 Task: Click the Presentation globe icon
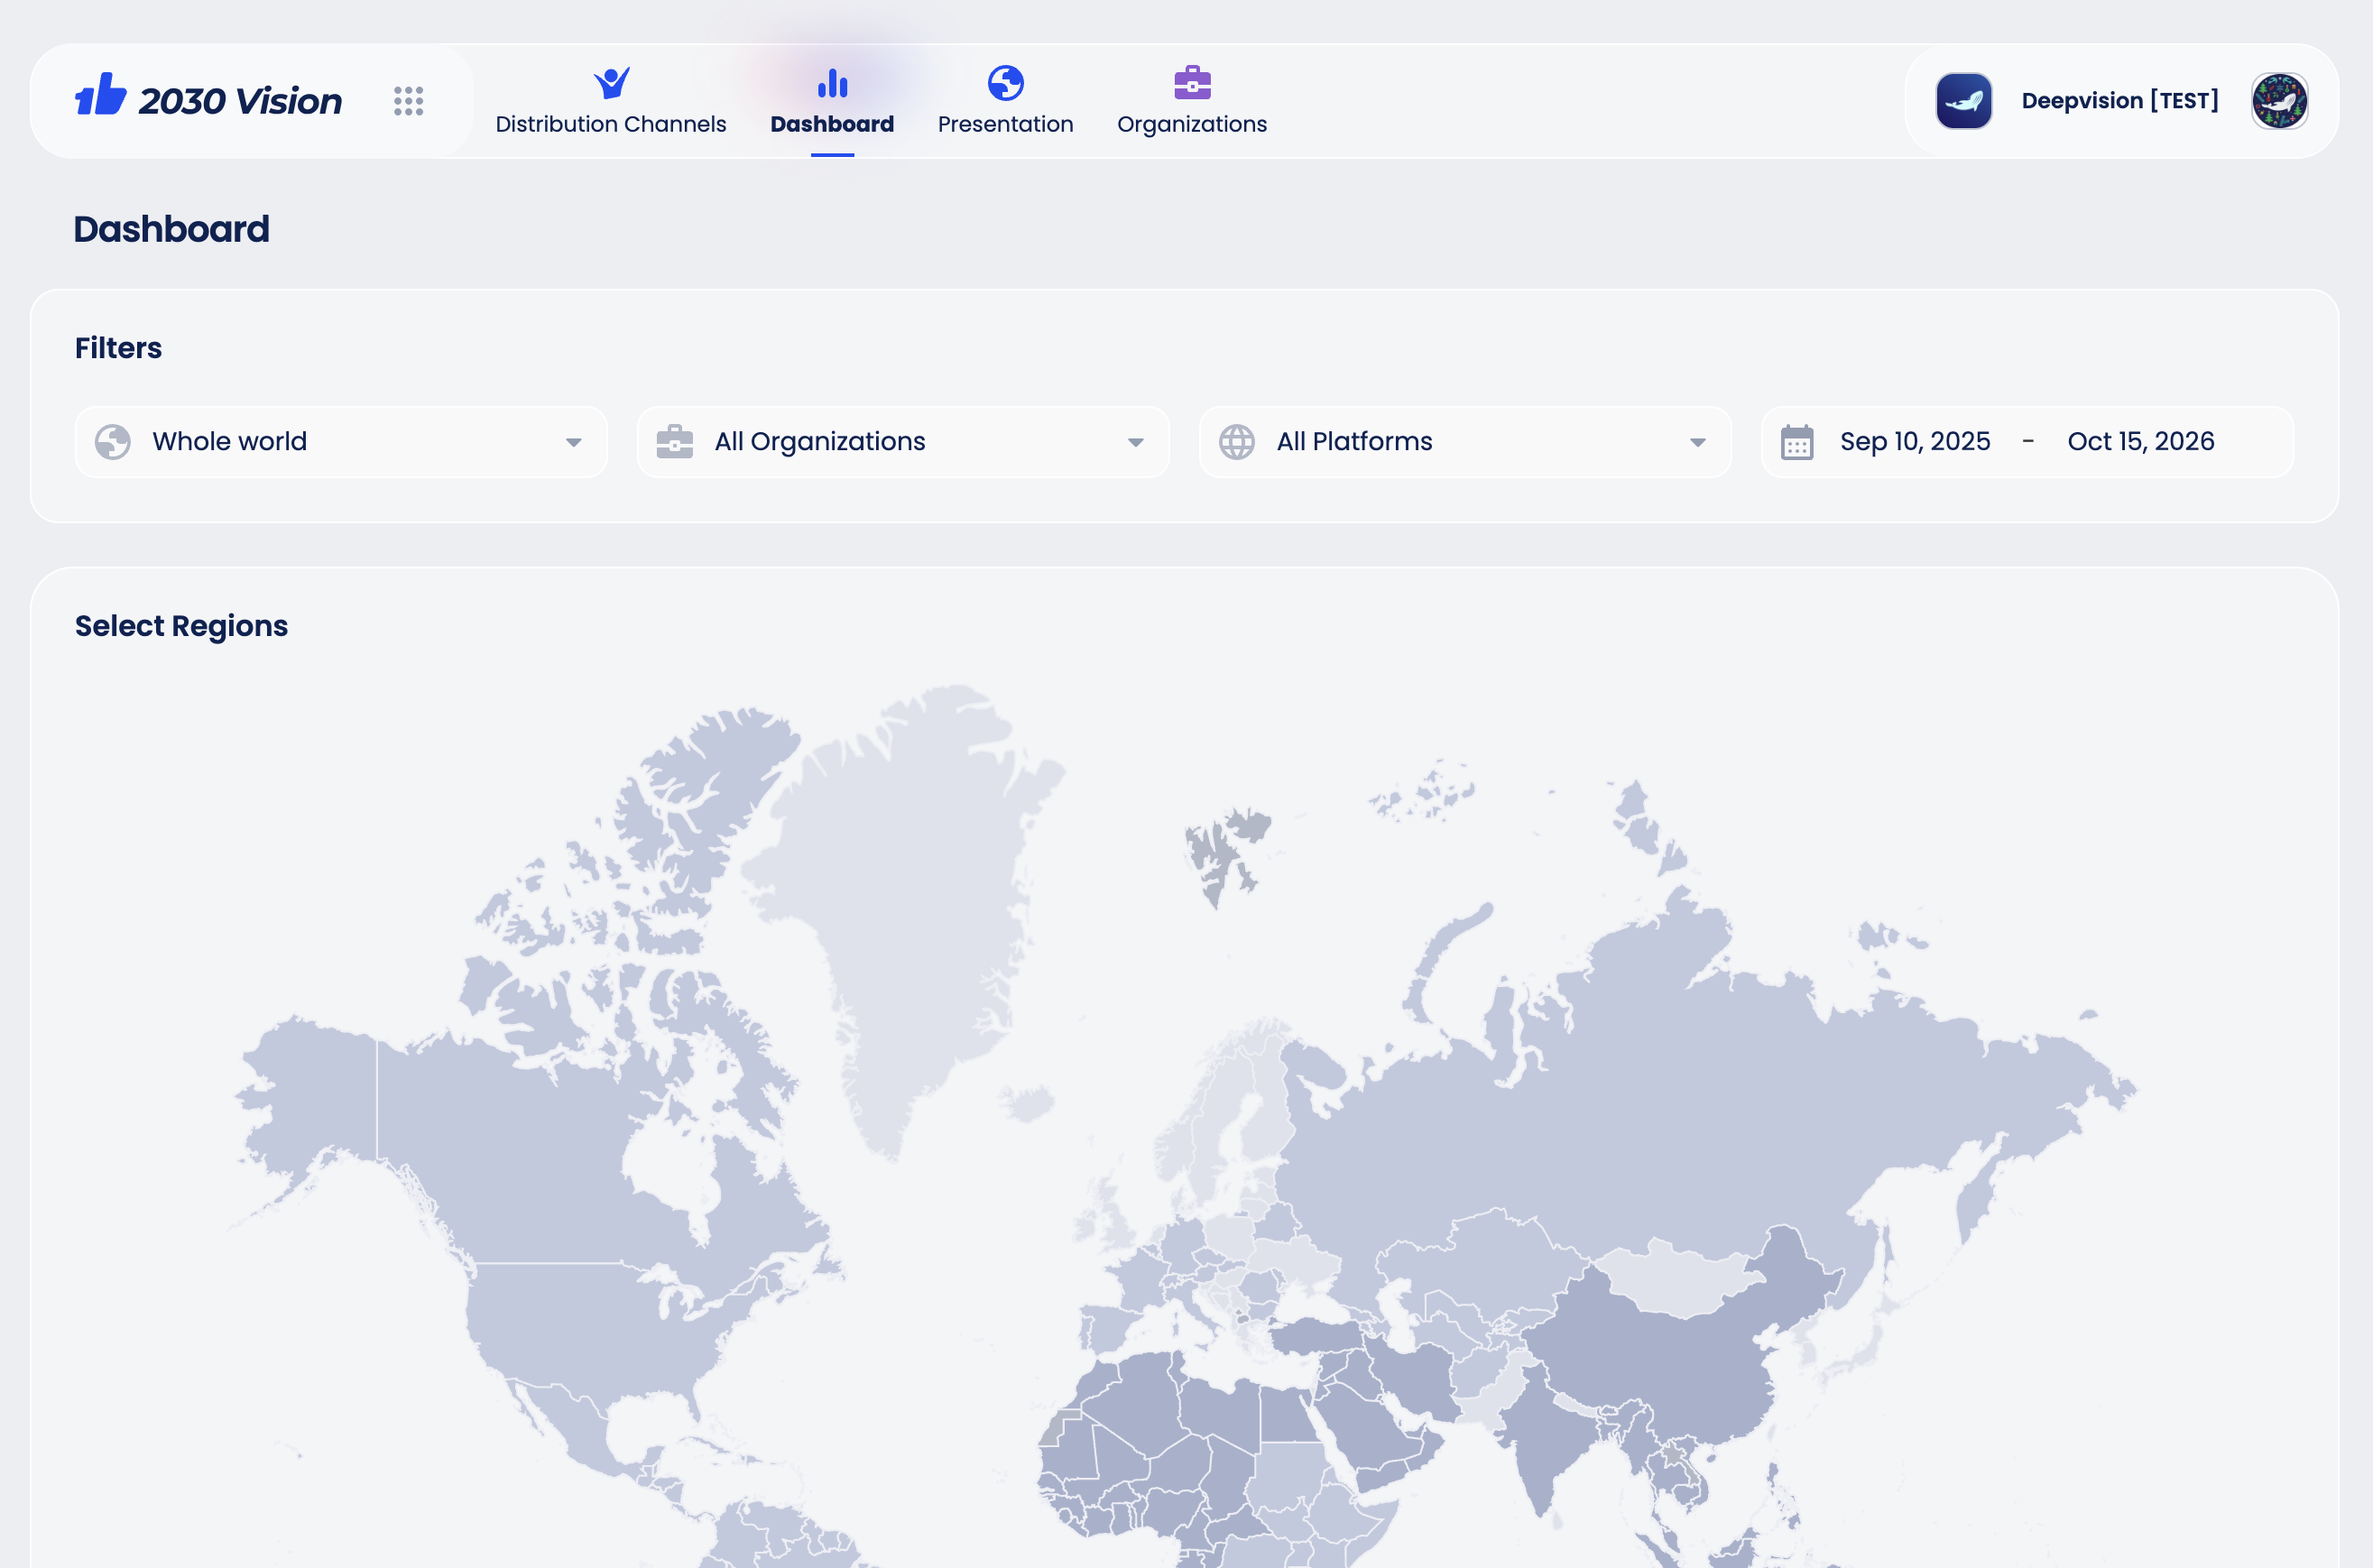click(x=1005, y=83)
